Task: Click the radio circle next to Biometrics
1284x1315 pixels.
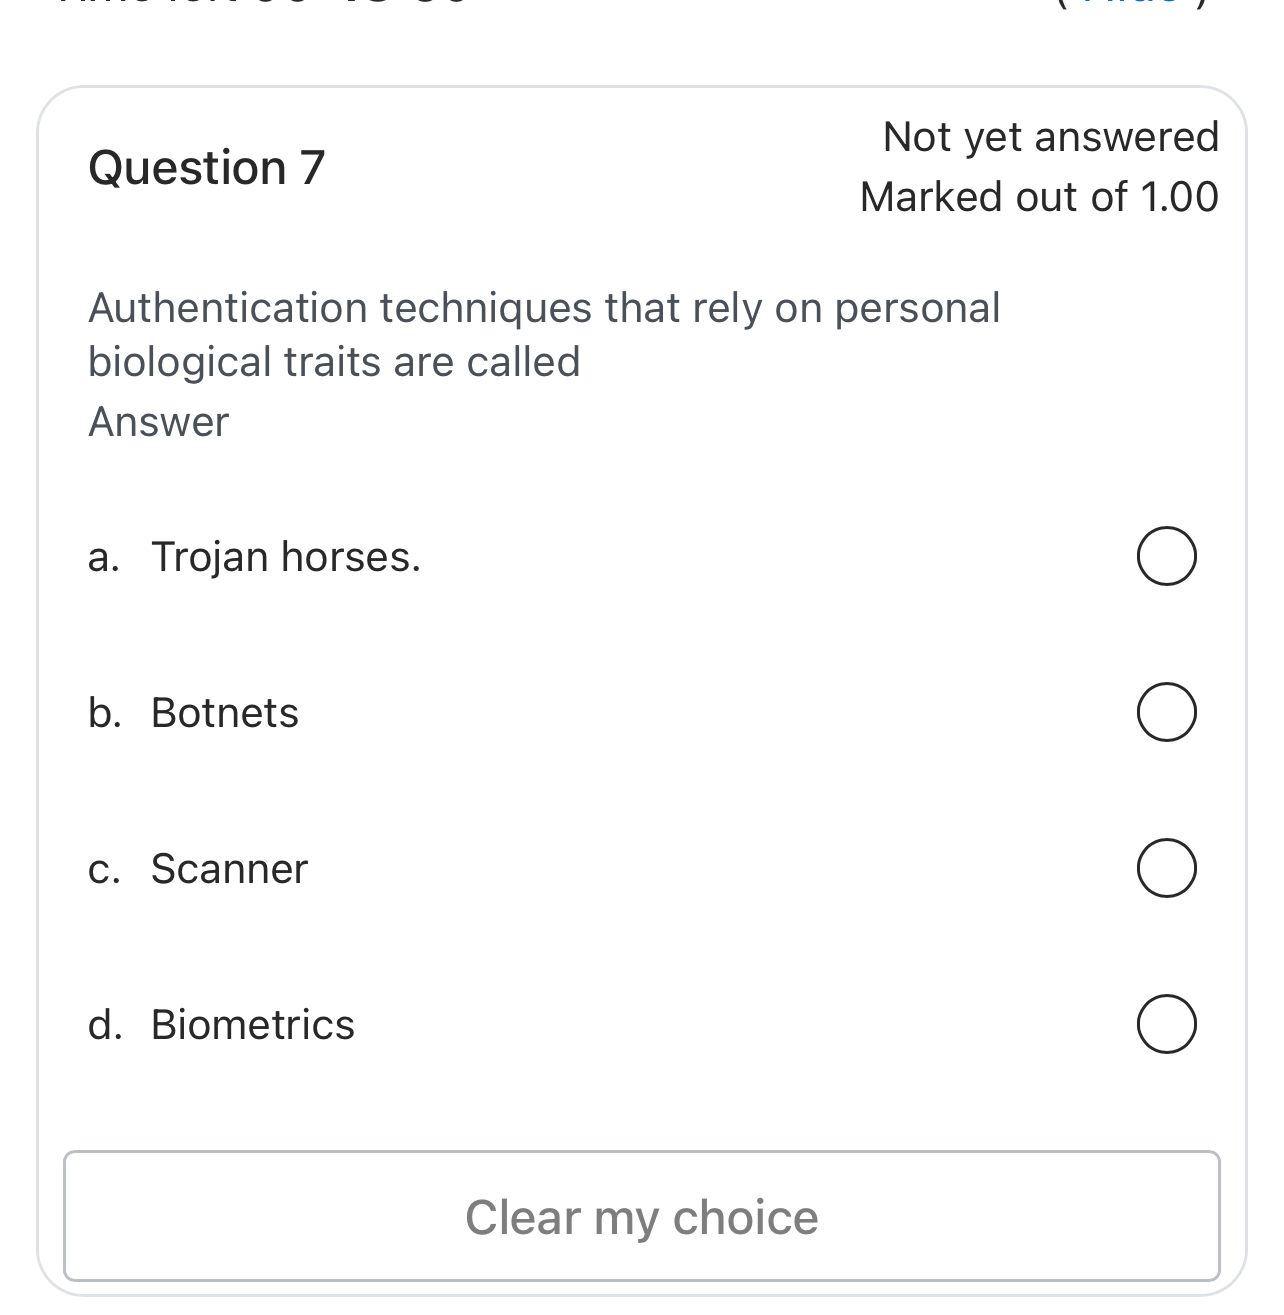Action: pos(1166,1024)
